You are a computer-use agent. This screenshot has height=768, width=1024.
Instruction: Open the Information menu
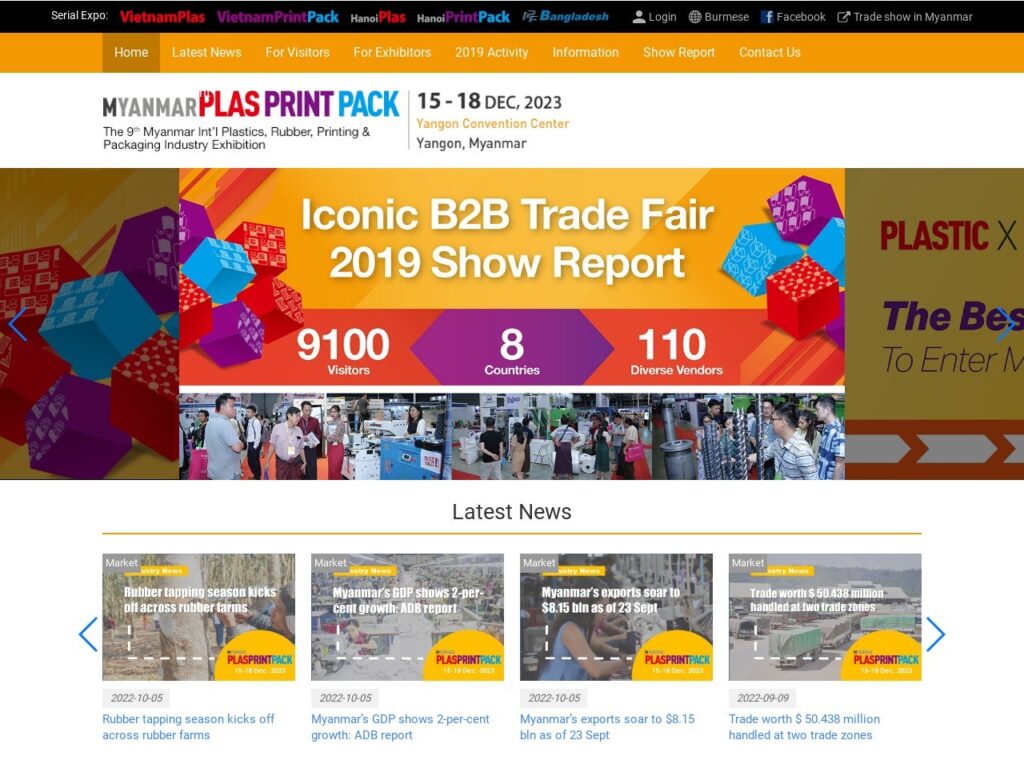(x=585, y=52)
